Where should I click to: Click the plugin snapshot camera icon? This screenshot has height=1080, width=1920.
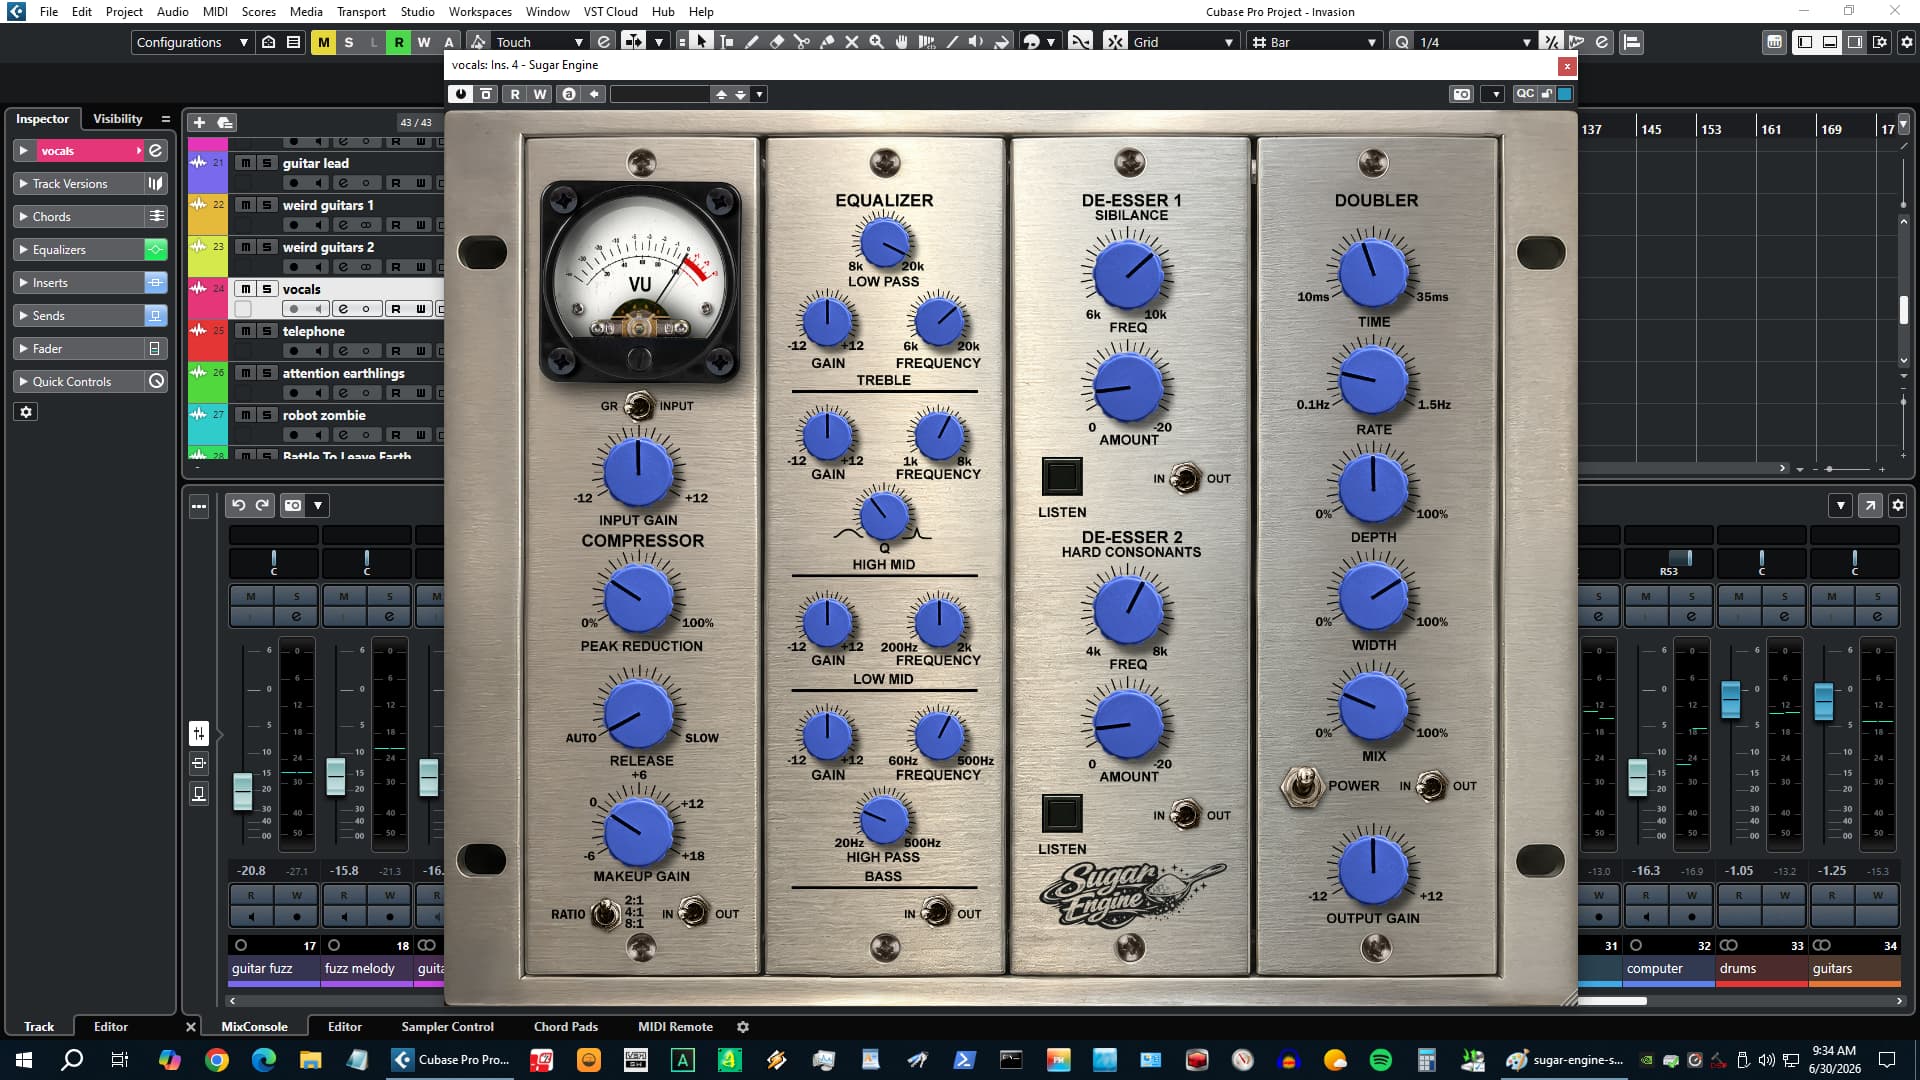[x=1462, y=94]
